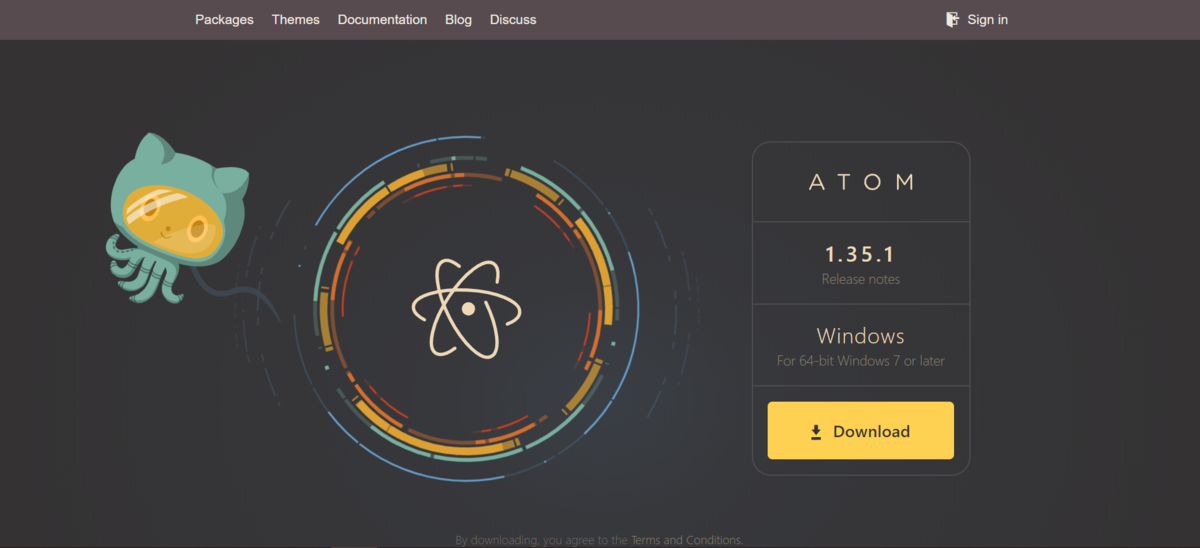The image size is (1200, 548).
Task: Click the ATOM title text
Action: [861, 182]
